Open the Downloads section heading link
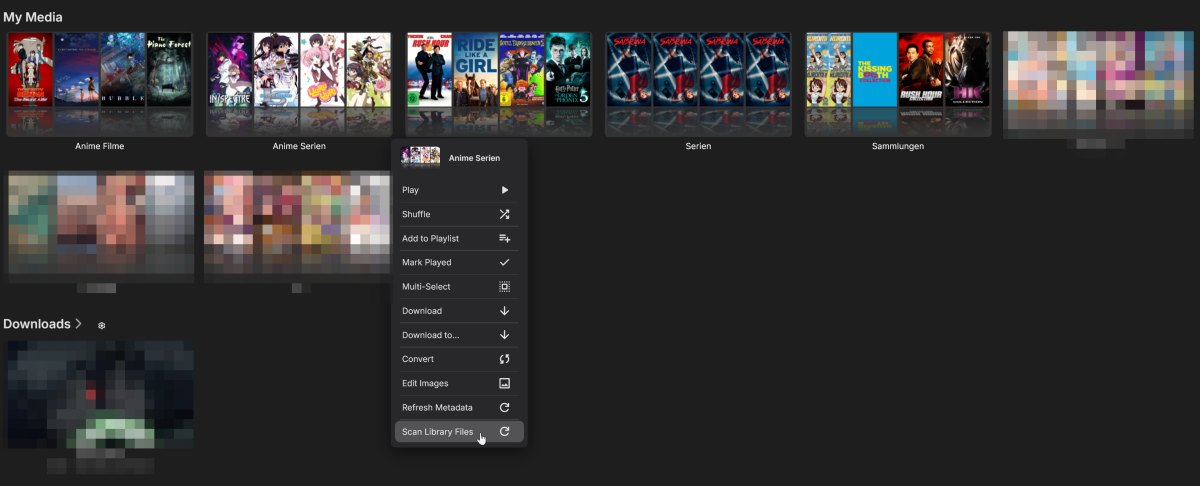 (43, 324)
